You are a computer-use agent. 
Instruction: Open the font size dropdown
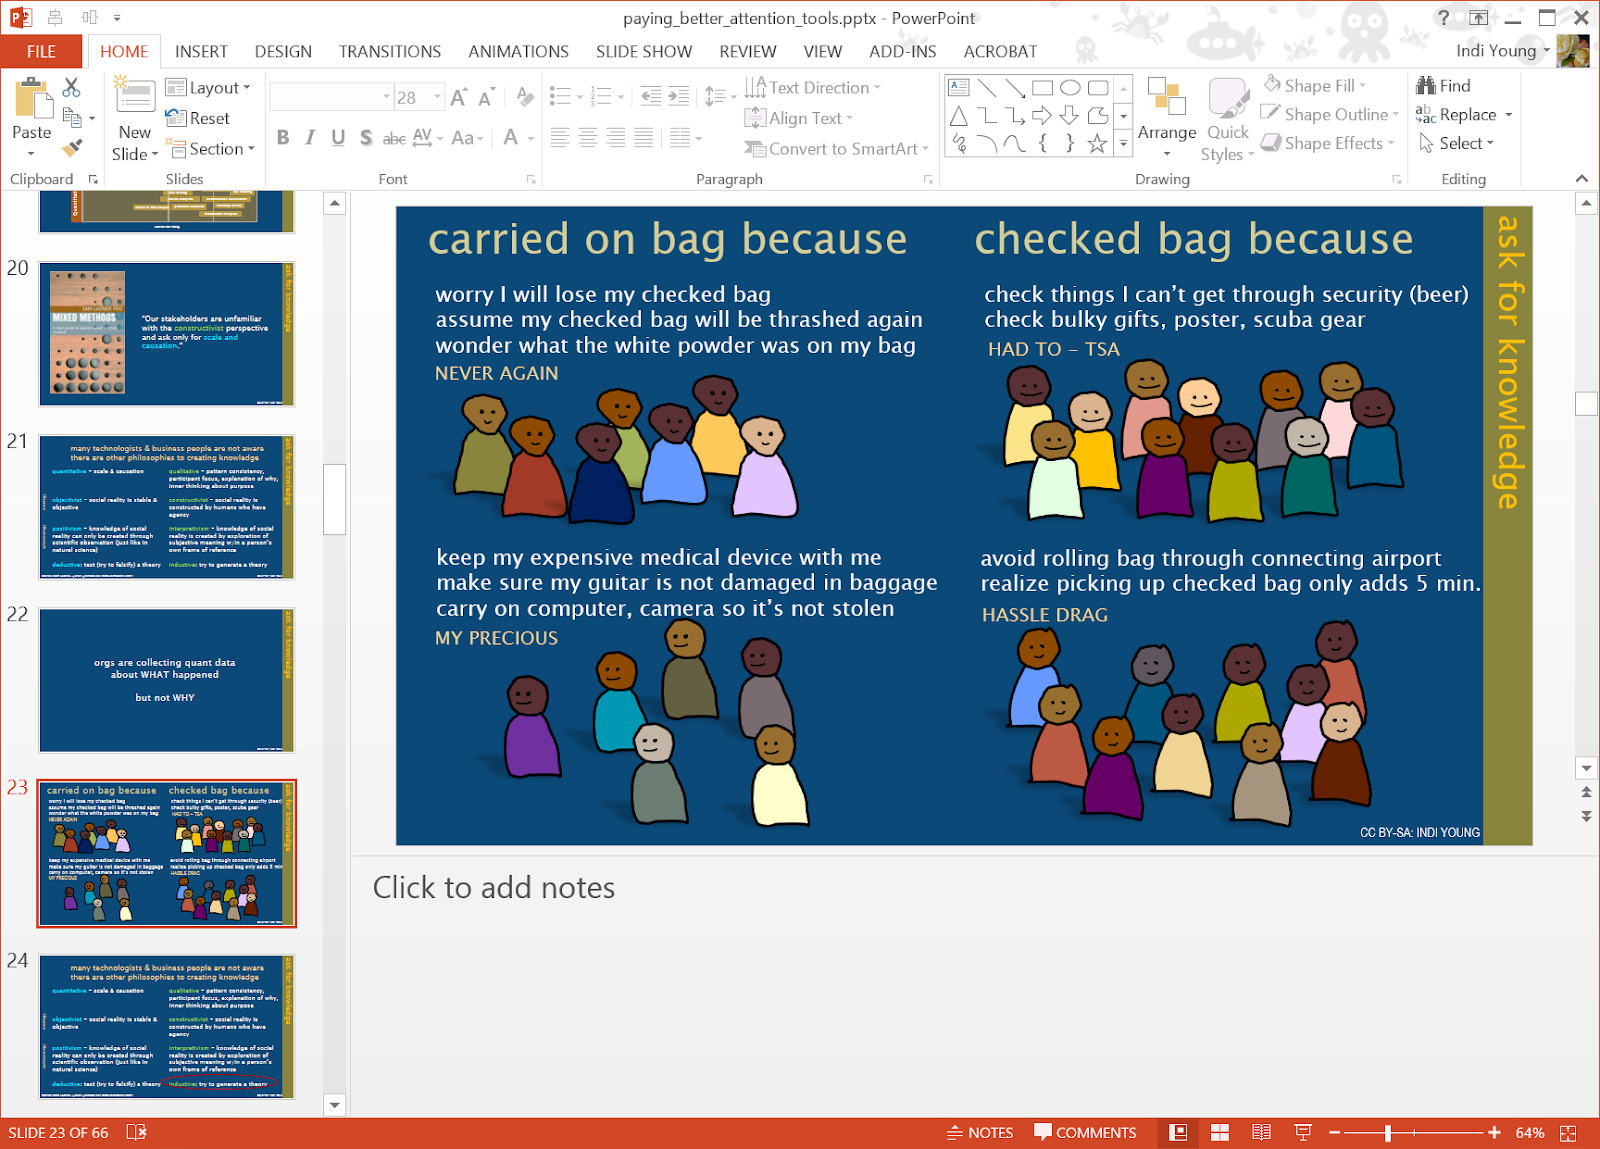click(437, 97)
